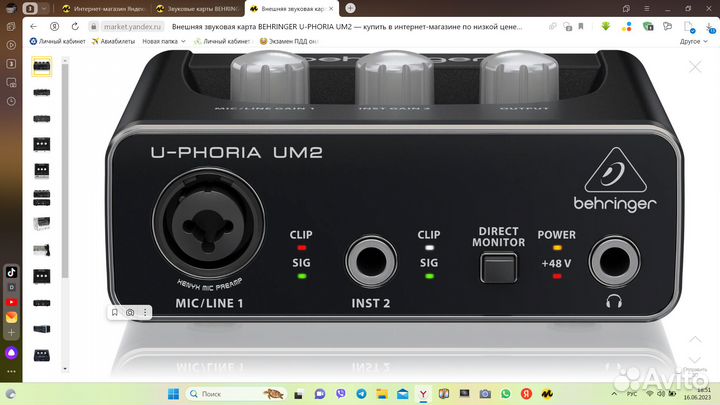Open the green shield protection extension
The width and height of the screenshot is (720, 405).
tap(647, 27)
